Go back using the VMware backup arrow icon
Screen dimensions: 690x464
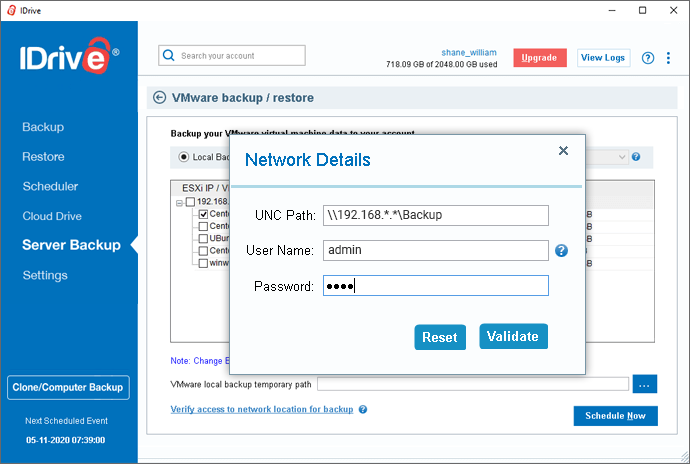pyautogui.click(x=159, y=97)
